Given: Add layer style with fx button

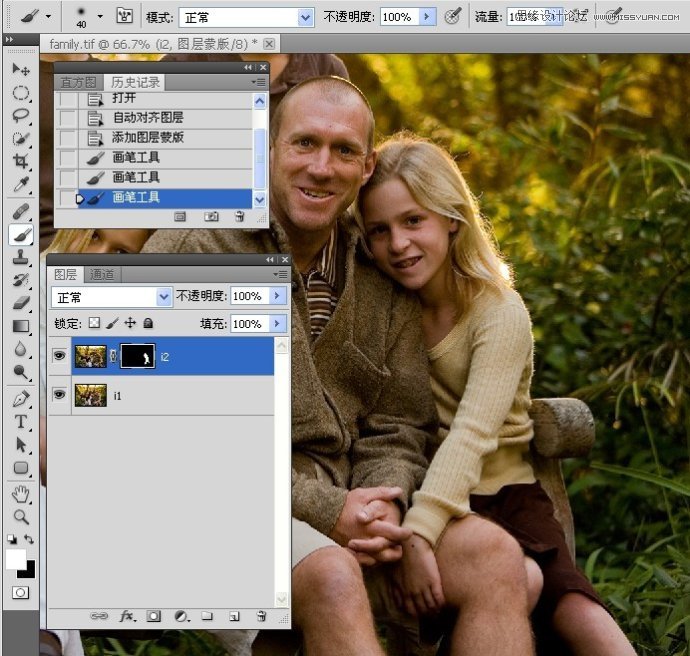Looking at the screenshot, I should 127,616.
